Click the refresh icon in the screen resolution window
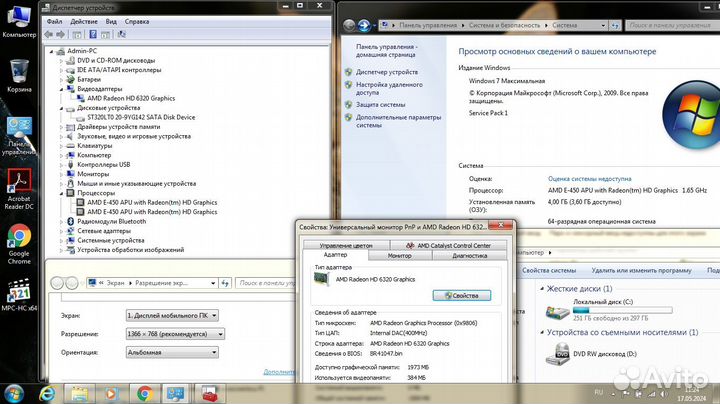720x404 pixels. point(225,283)
